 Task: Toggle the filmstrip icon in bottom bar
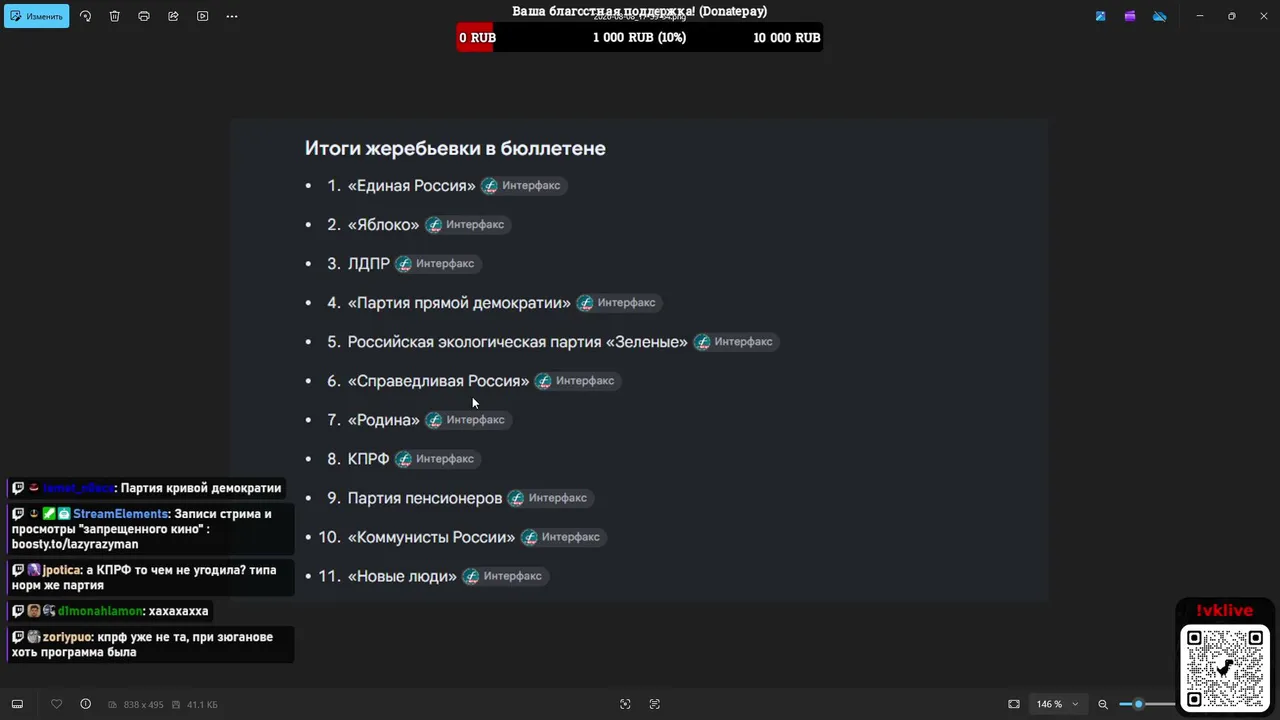(x=17, y=704)
